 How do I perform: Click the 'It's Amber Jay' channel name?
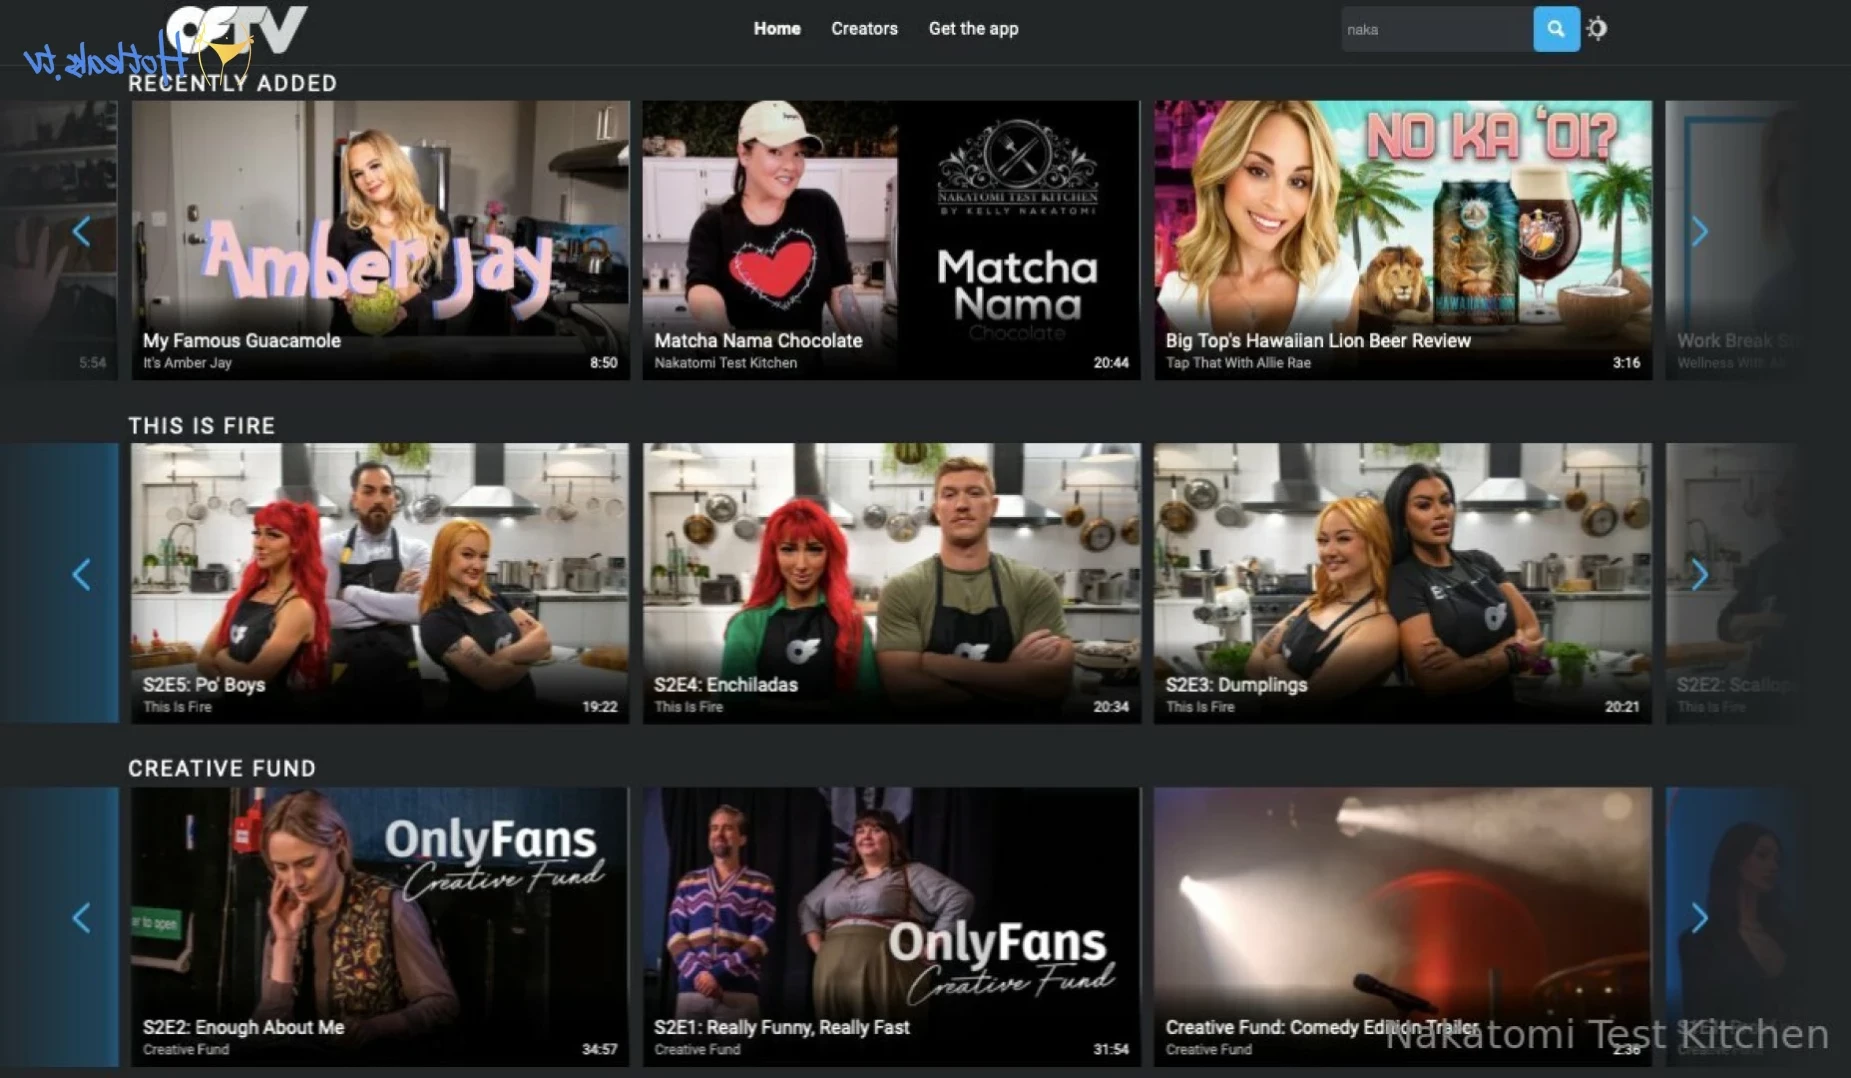tap(187, 363)
